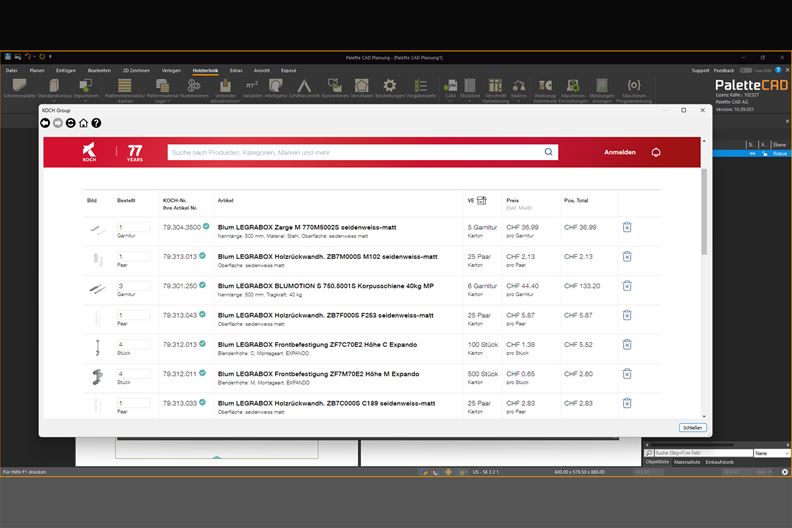792x528 pixels.
Task: Click the blue help icon next to the Lua-Dev toggle
Action: 778,70
